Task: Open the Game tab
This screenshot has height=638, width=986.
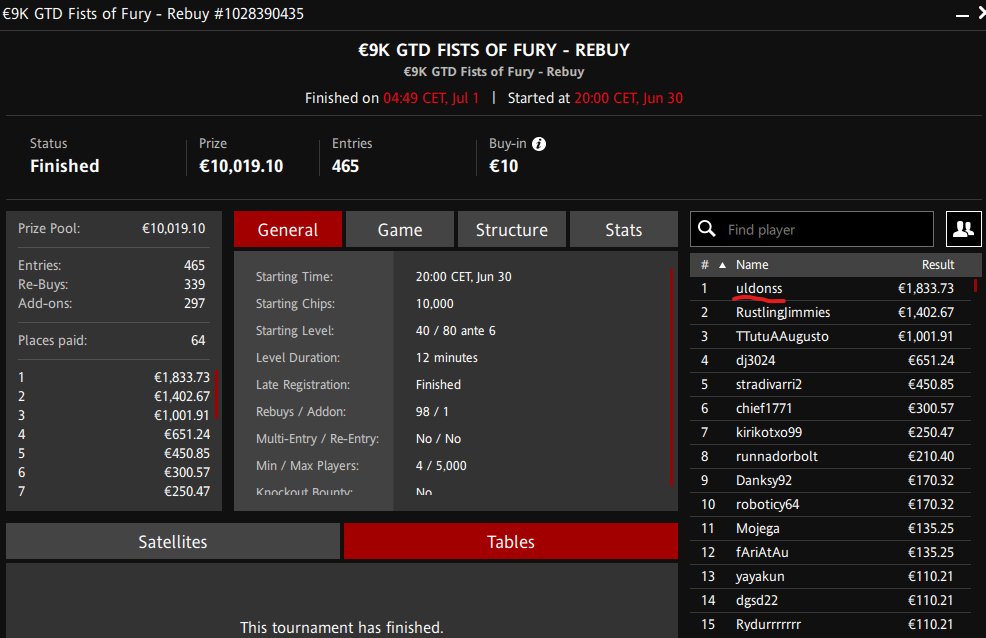Action: [x=400, y=229]
